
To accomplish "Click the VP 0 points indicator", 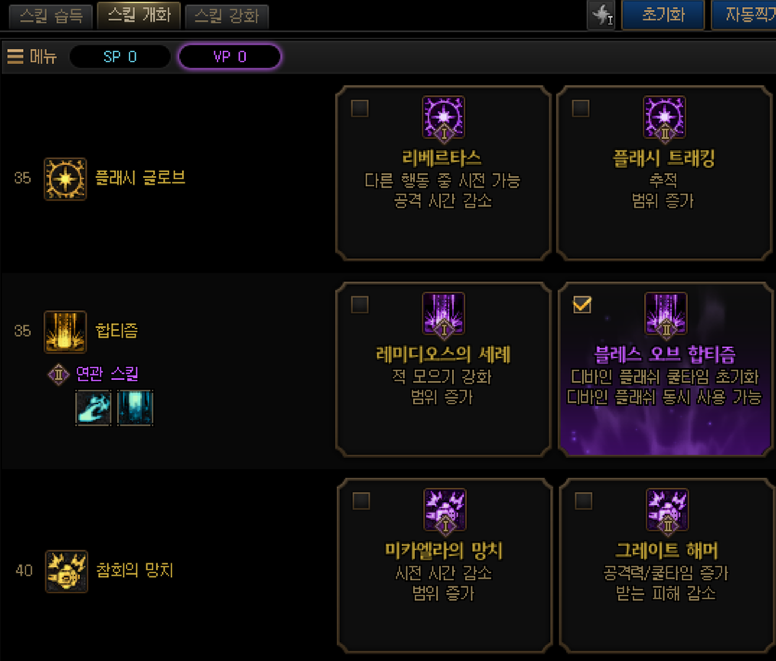I will [x=230, y=56].
